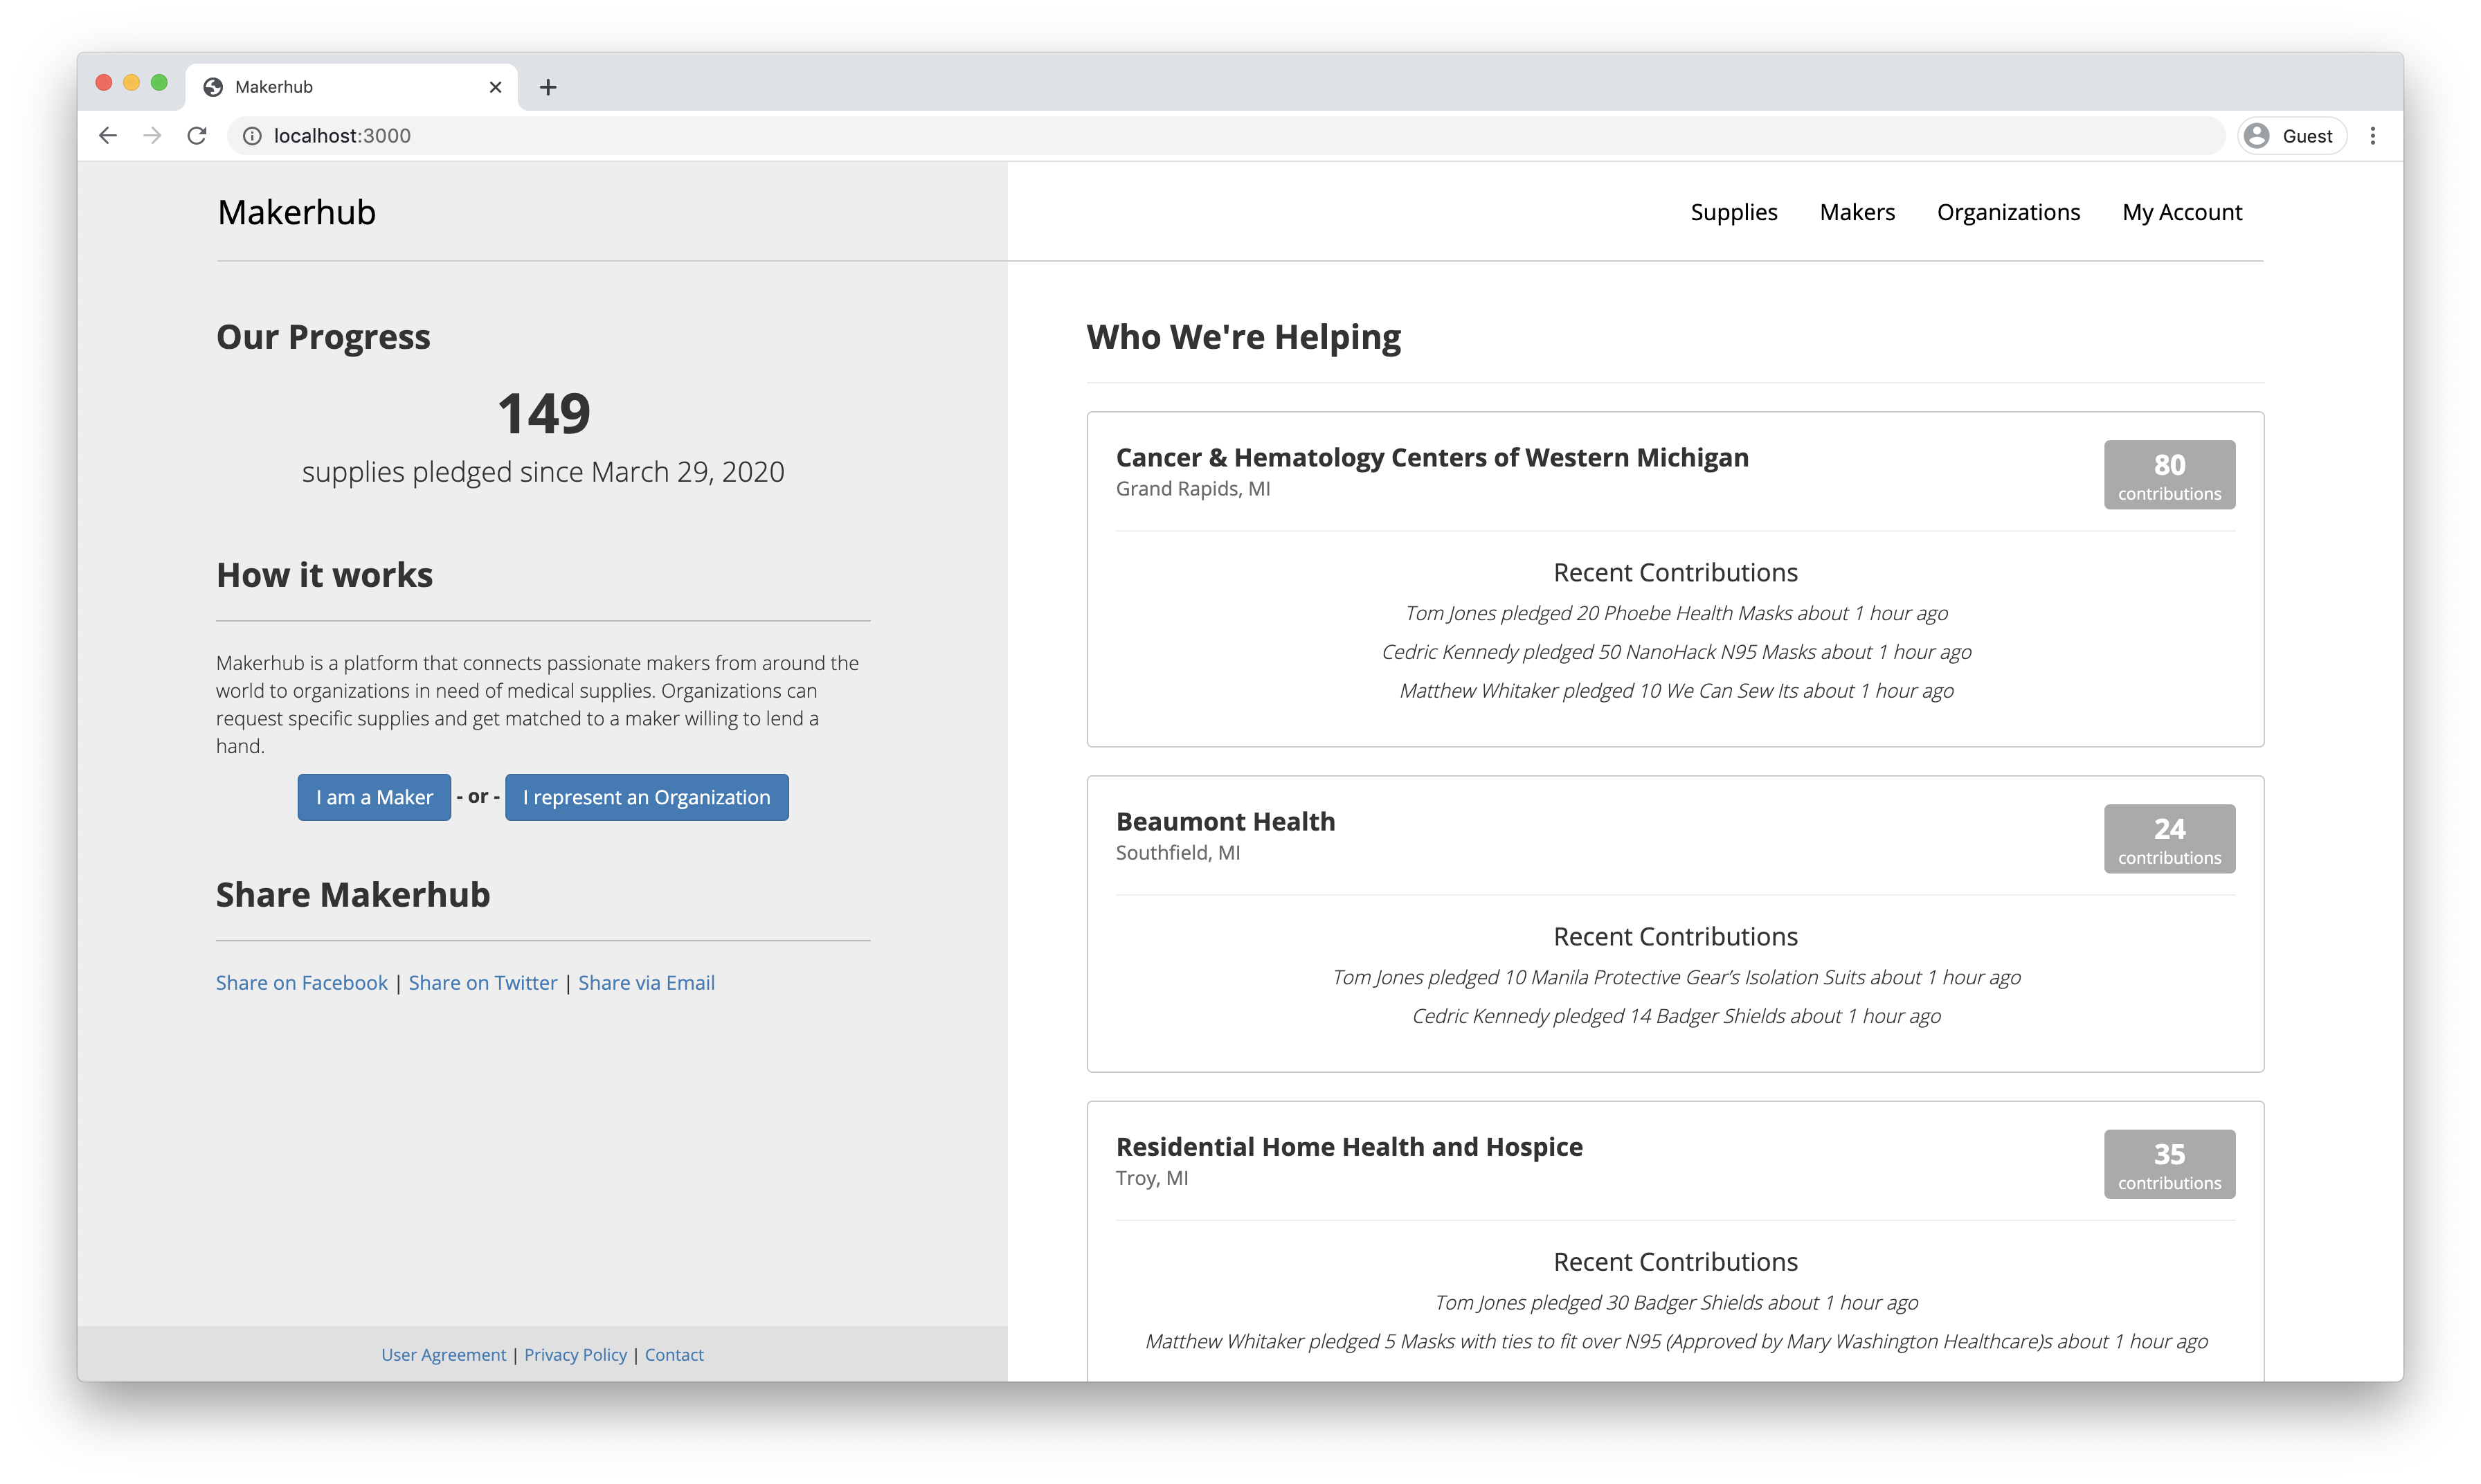Image resolution: width=2481 pixels, height=1484 pixels.
Task: Click I represent an Organization button
Action: [646, 797]
